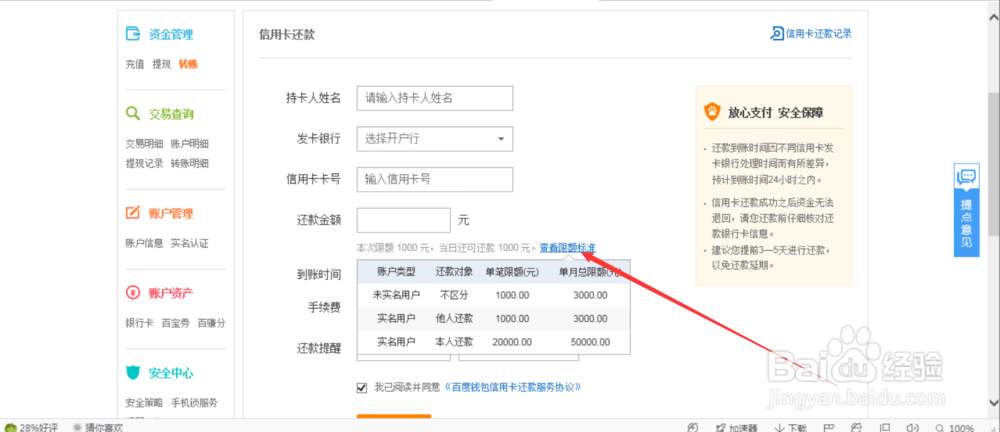The height and width of the screenshot is (432, 1000).
Task: Click 他人还款 cell in limits table
Action: tap(454, 318)
